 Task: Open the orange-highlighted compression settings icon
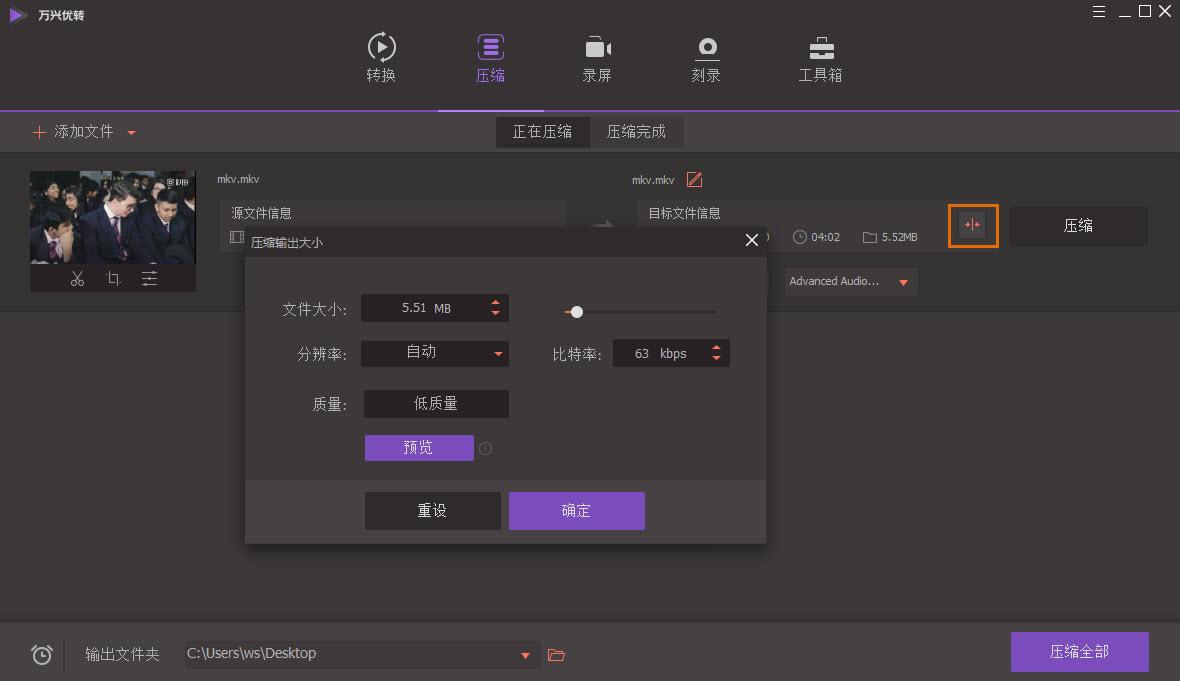pyautogui.click(x=972, y=226)
